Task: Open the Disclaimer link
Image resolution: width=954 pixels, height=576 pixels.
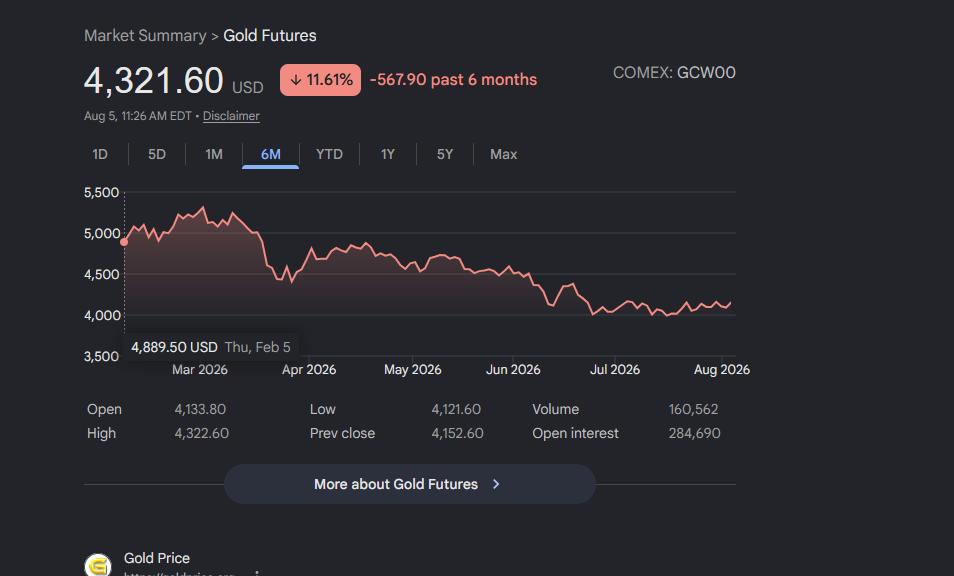Action: click(231, 116)
